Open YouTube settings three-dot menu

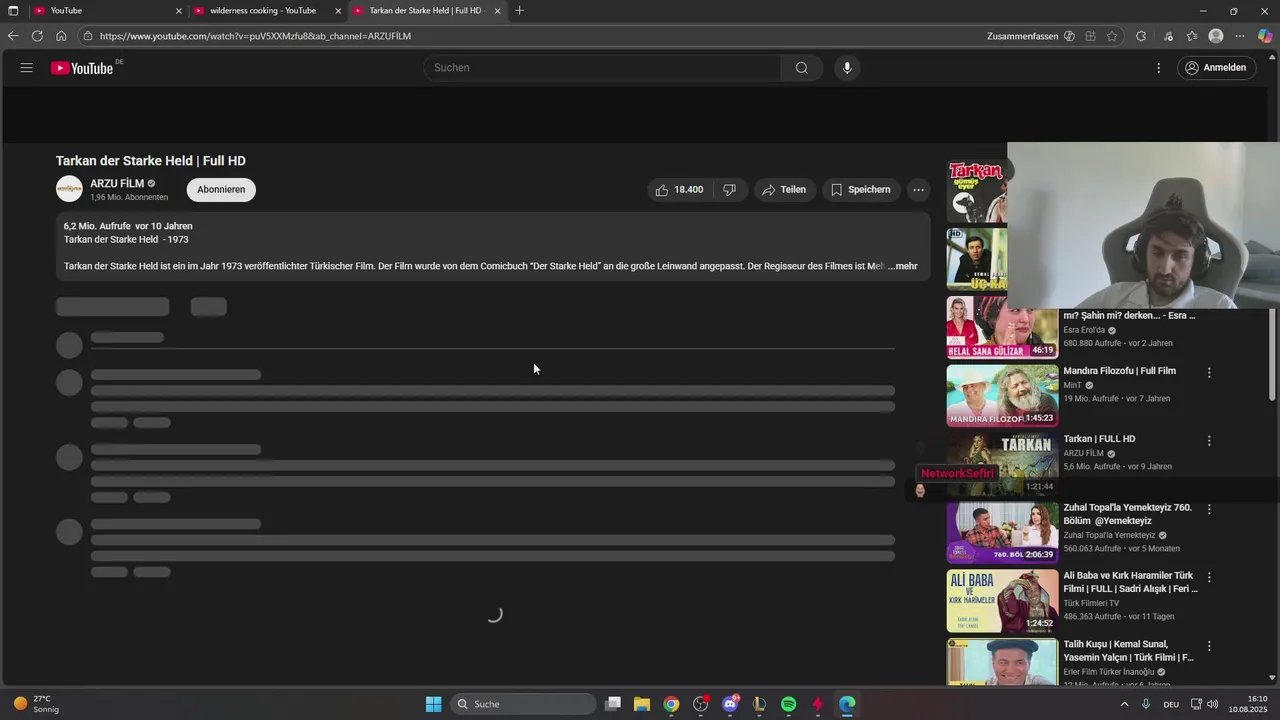[x=1159, y=68]
